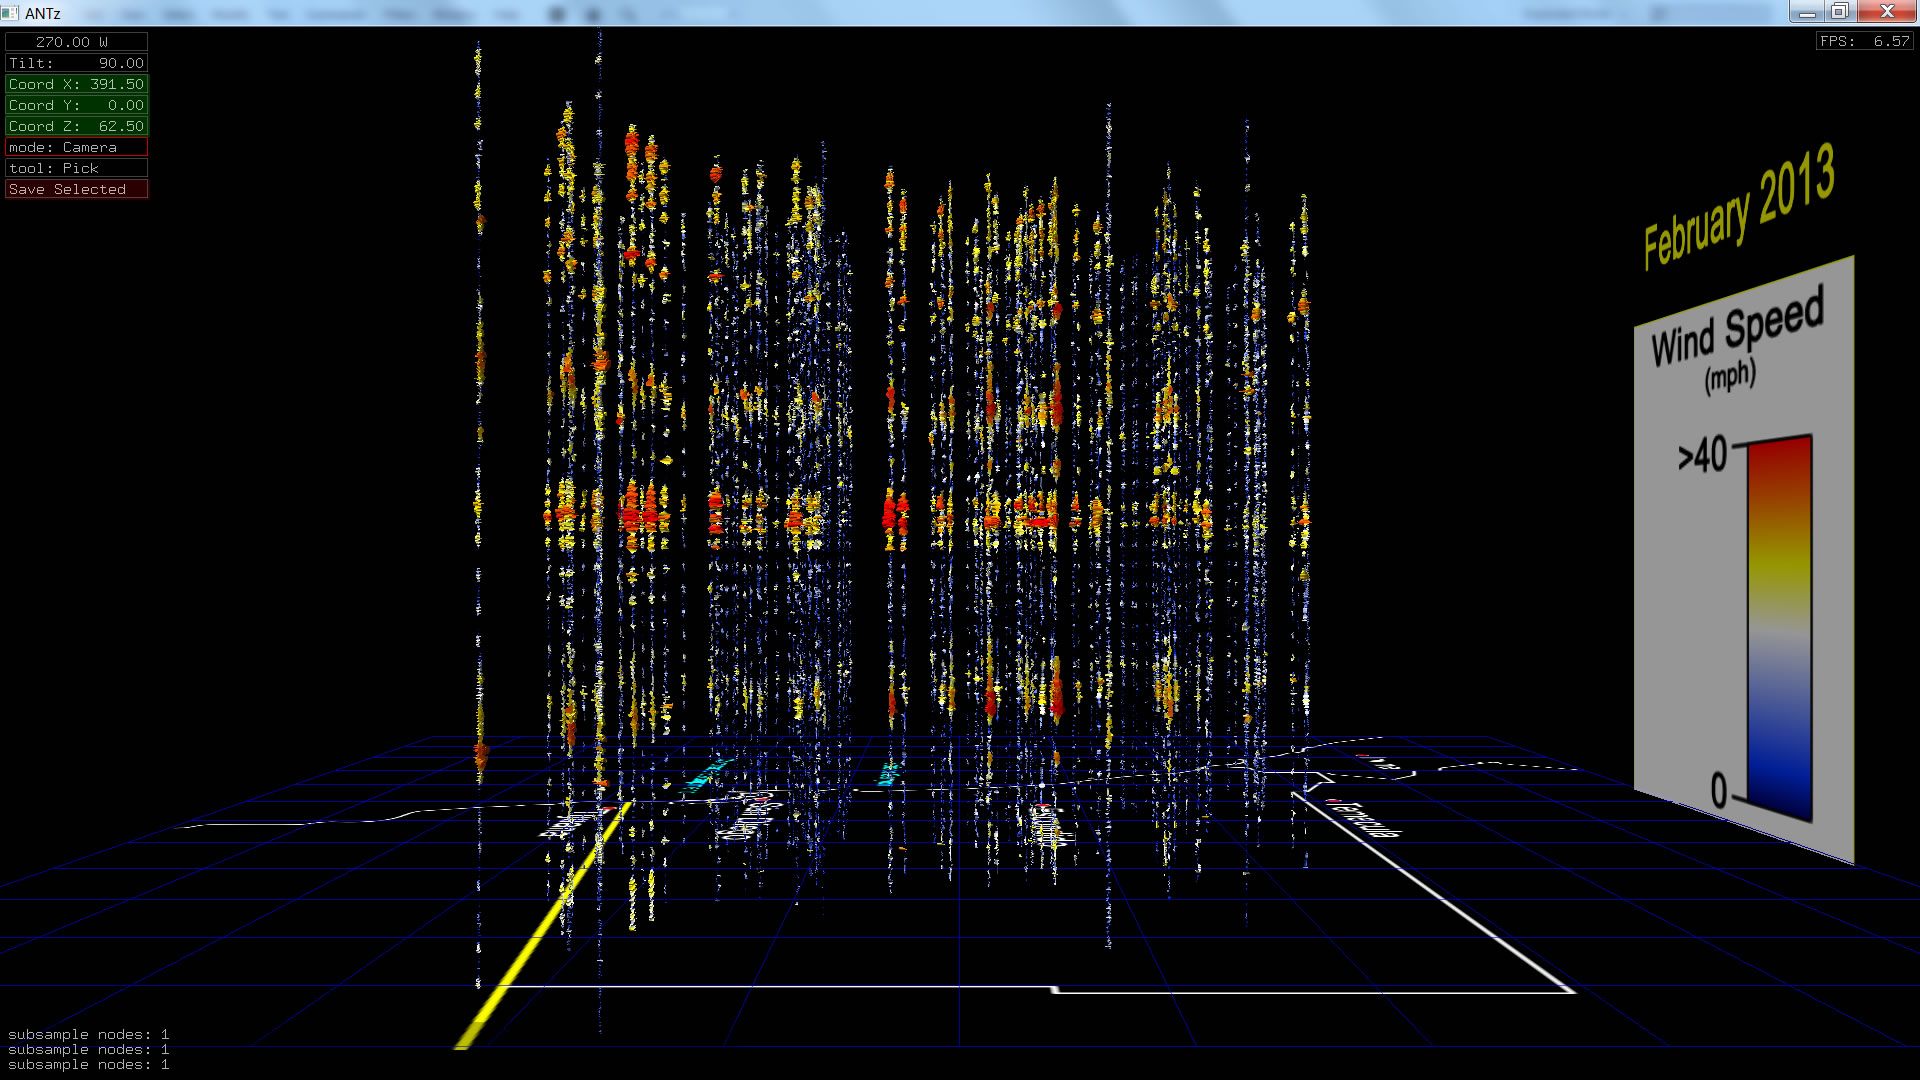Image resolution: width=1920 pixels, height=1080 pixels.
Task: Click the tool: Pick field
Action: (76, 168)
